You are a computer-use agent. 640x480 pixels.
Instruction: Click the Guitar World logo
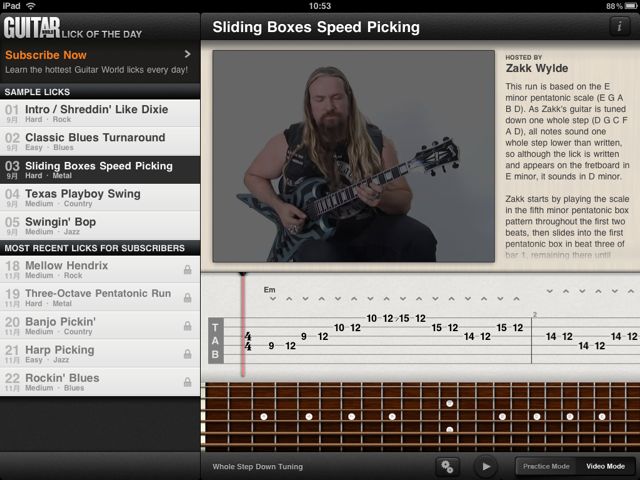point(32,27)
